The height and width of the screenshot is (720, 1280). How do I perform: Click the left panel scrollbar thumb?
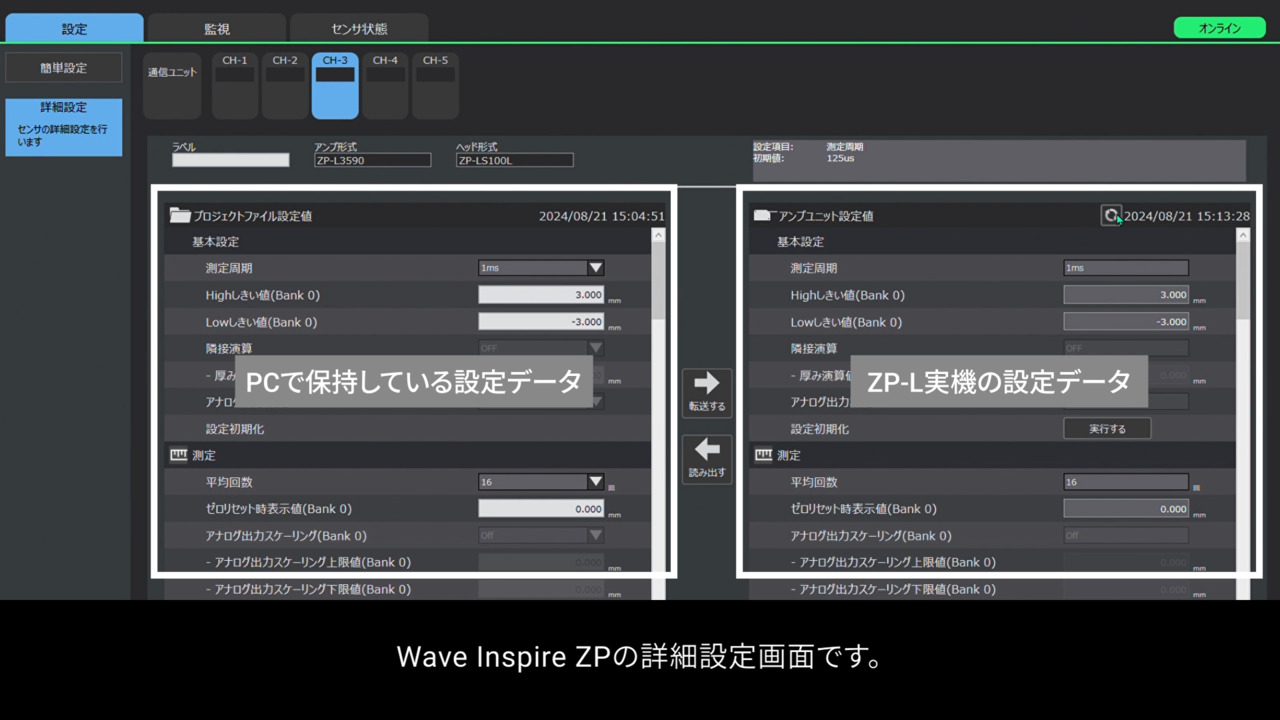(x=658, y=280)
